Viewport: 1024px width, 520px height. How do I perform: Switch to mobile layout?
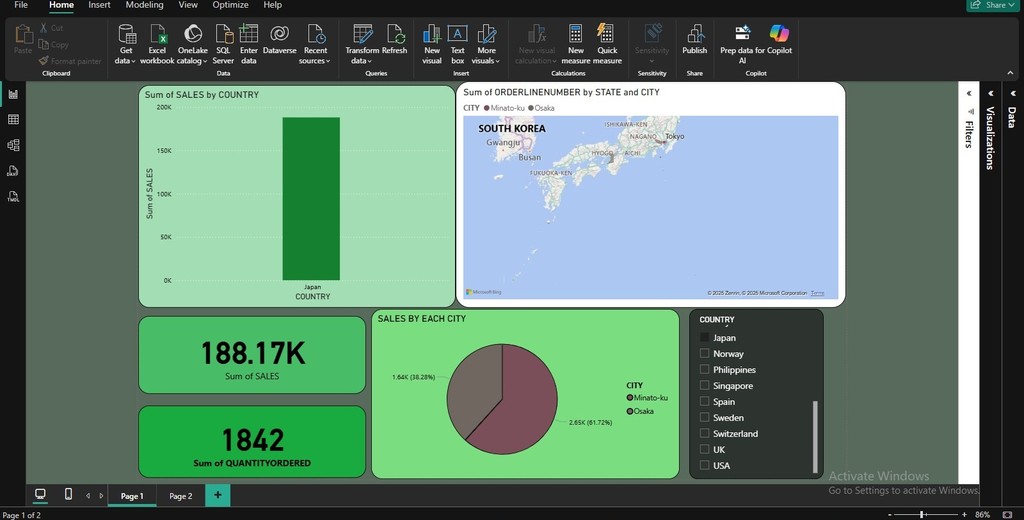(x=68, y=495)
